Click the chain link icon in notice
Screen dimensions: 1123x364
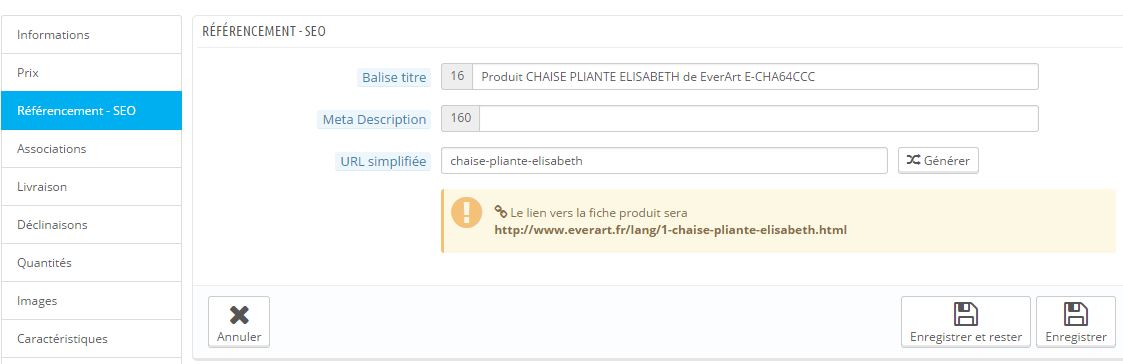pyautogui.click(x=501, y=212)
